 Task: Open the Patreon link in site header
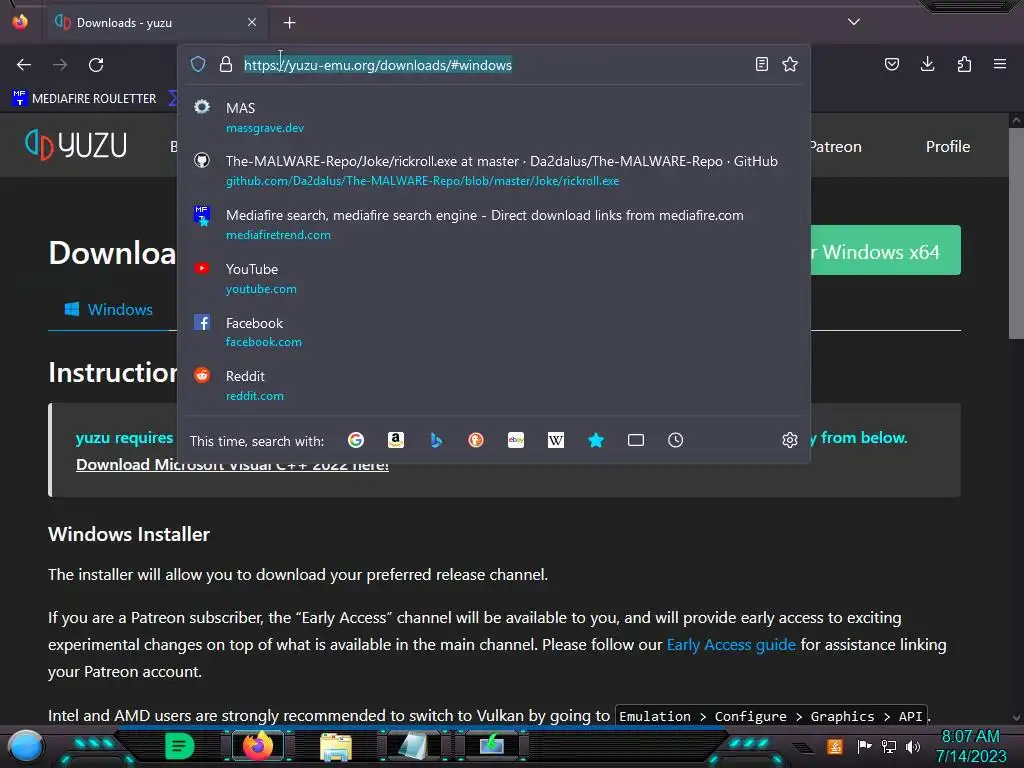(x=836, y=146)
